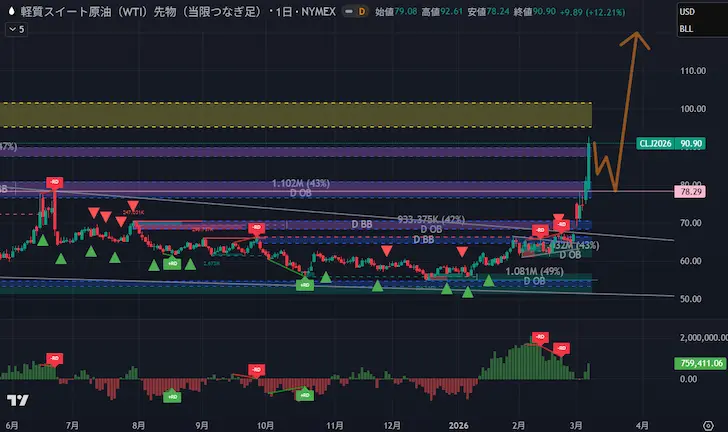This screenshot has width=728, height=432.
Task: Click the TradingView logo
Action: pos(17,402)
